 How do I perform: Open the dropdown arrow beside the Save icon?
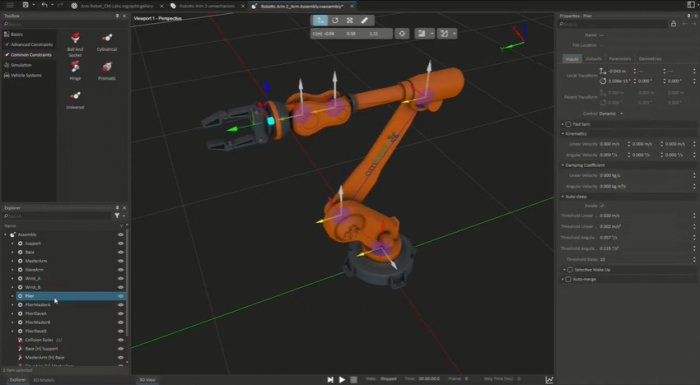tap(33, 5)
